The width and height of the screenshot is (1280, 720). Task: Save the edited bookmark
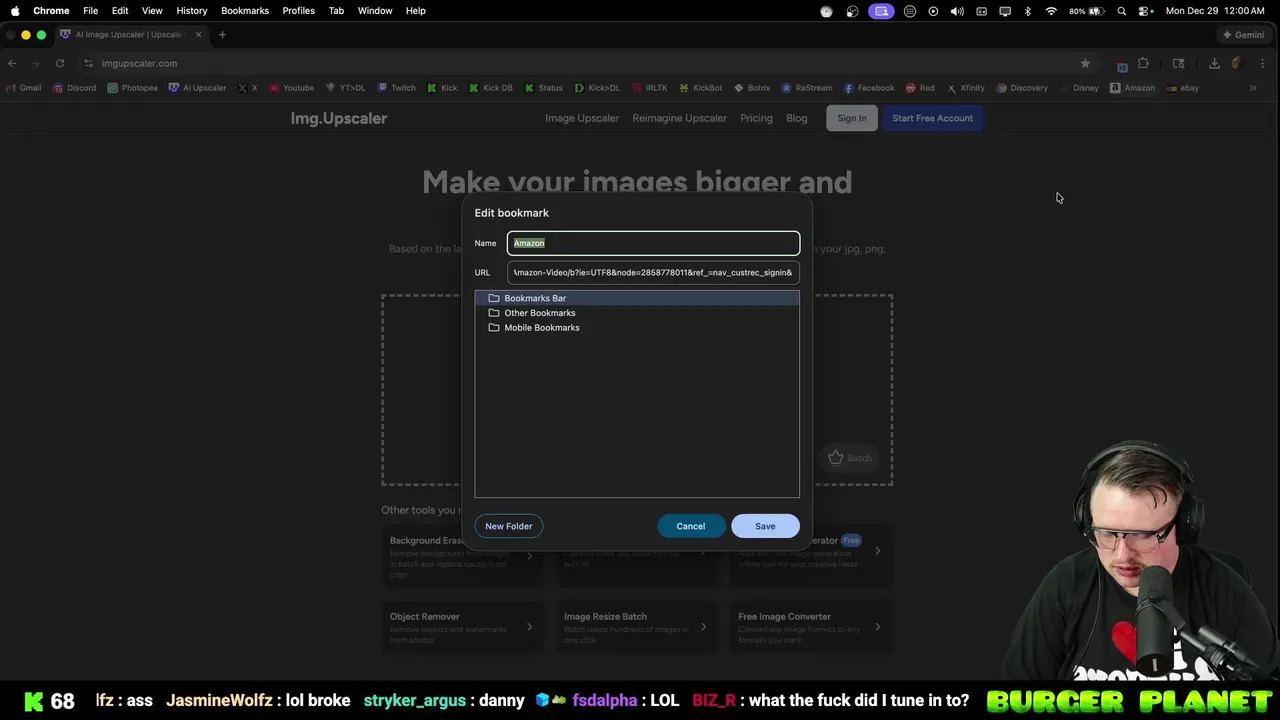pyautogui.click(x=765, y=526)
